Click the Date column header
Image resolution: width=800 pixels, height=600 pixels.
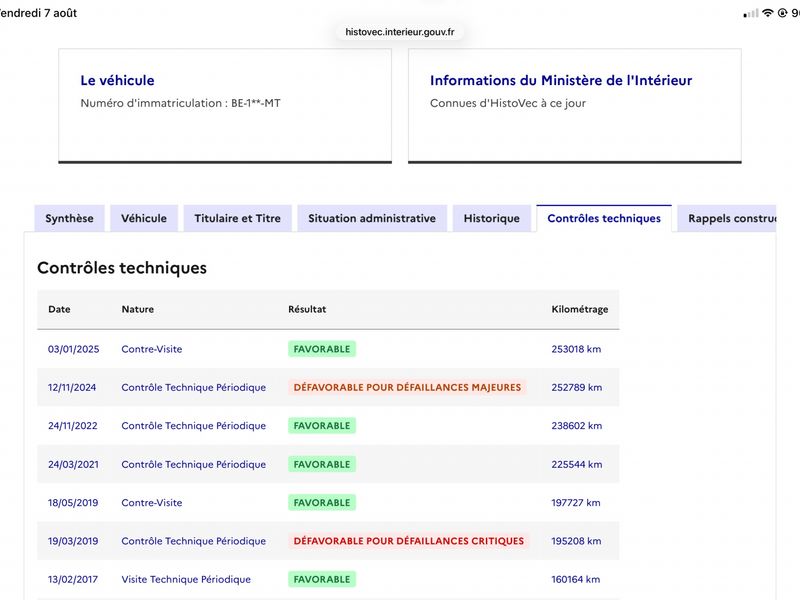point(59,309)
